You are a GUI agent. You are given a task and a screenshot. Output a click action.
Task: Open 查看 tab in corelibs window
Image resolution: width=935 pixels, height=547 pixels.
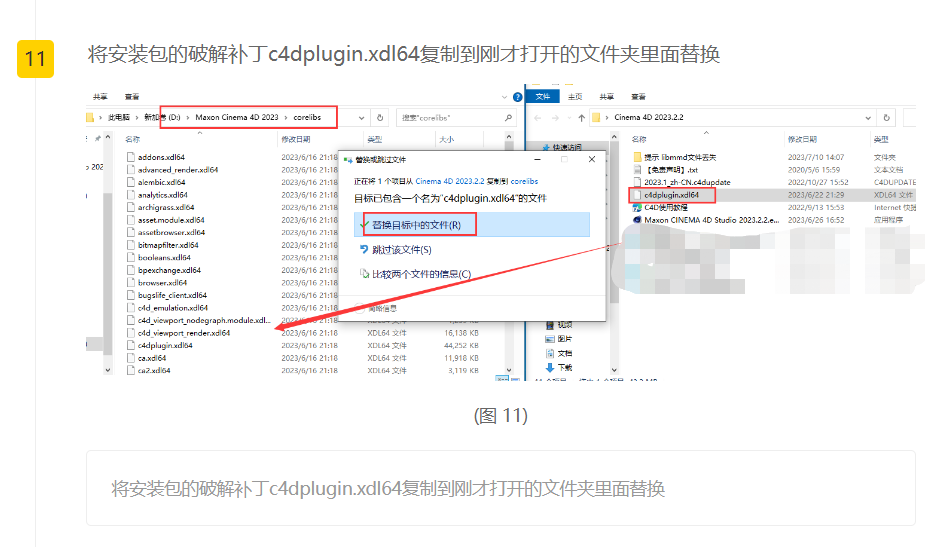[x=132, y=97]
